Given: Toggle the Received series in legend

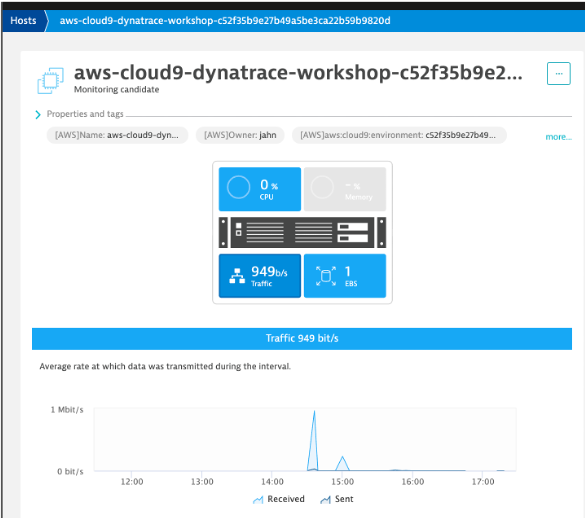Looking at the screenshot, I should point(279,499).
